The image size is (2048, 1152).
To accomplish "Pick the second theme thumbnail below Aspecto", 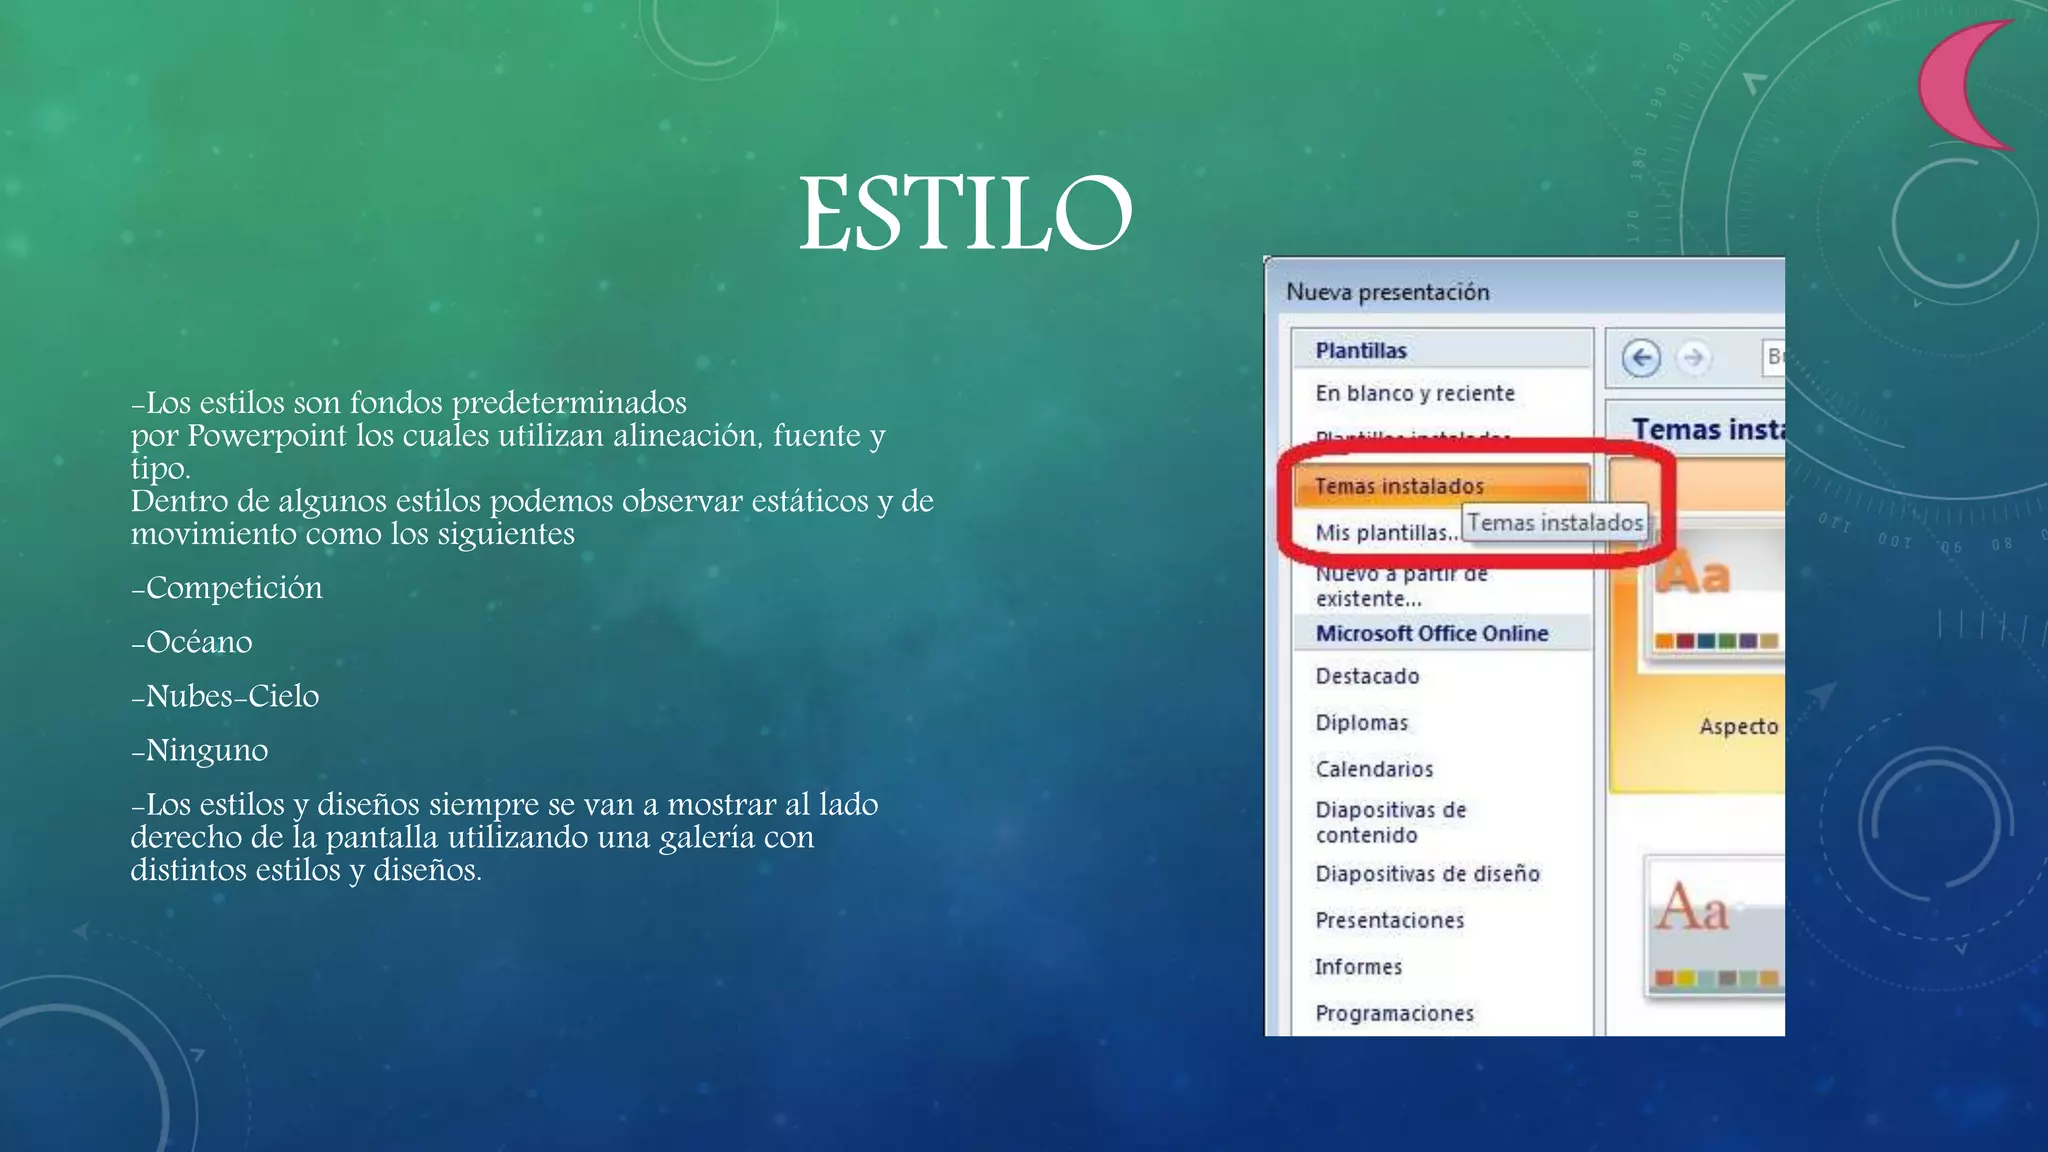I will 1715,926.
